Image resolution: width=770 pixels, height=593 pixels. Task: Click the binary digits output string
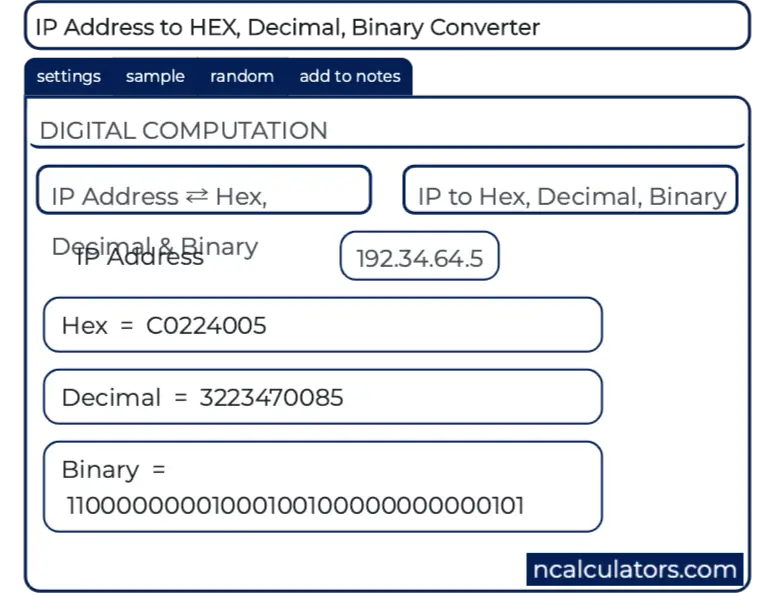pyautogui.click(x=295, y=505)
